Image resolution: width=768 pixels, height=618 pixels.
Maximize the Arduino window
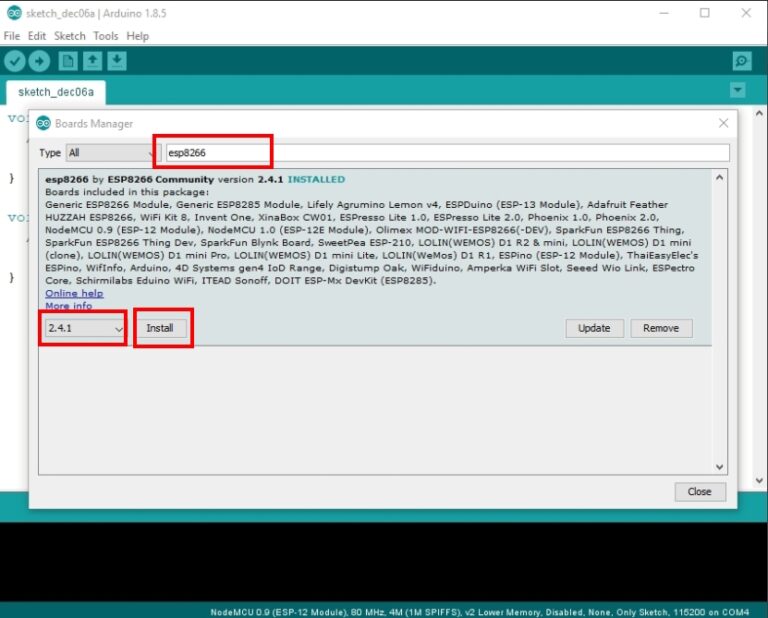[705, 13]
